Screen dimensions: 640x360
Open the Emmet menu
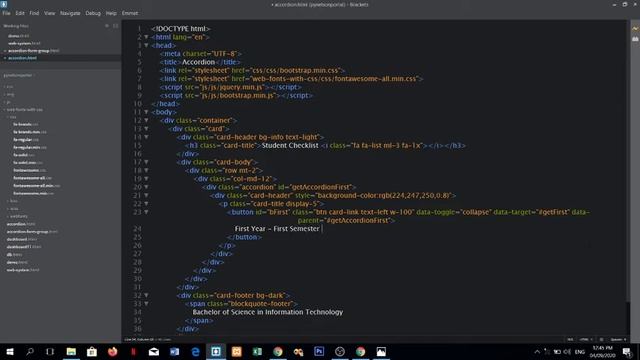(130, 13)
